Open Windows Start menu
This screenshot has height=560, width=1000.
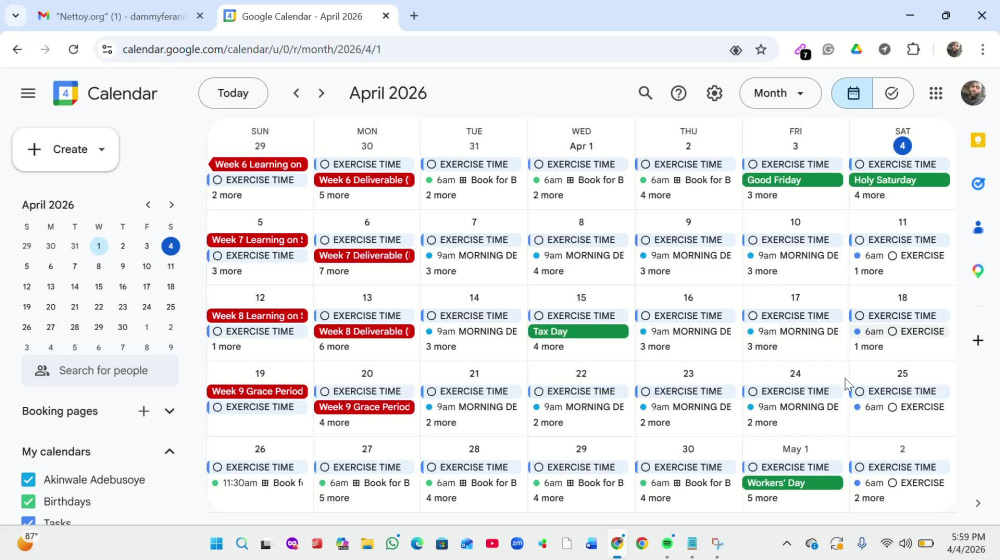point(216,543)
